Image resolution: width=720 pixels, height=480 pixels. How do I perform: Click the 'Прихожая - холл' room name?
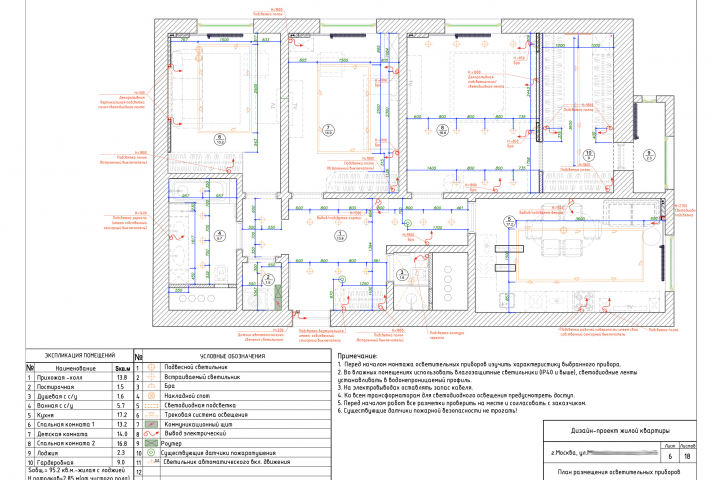(59, 378)
